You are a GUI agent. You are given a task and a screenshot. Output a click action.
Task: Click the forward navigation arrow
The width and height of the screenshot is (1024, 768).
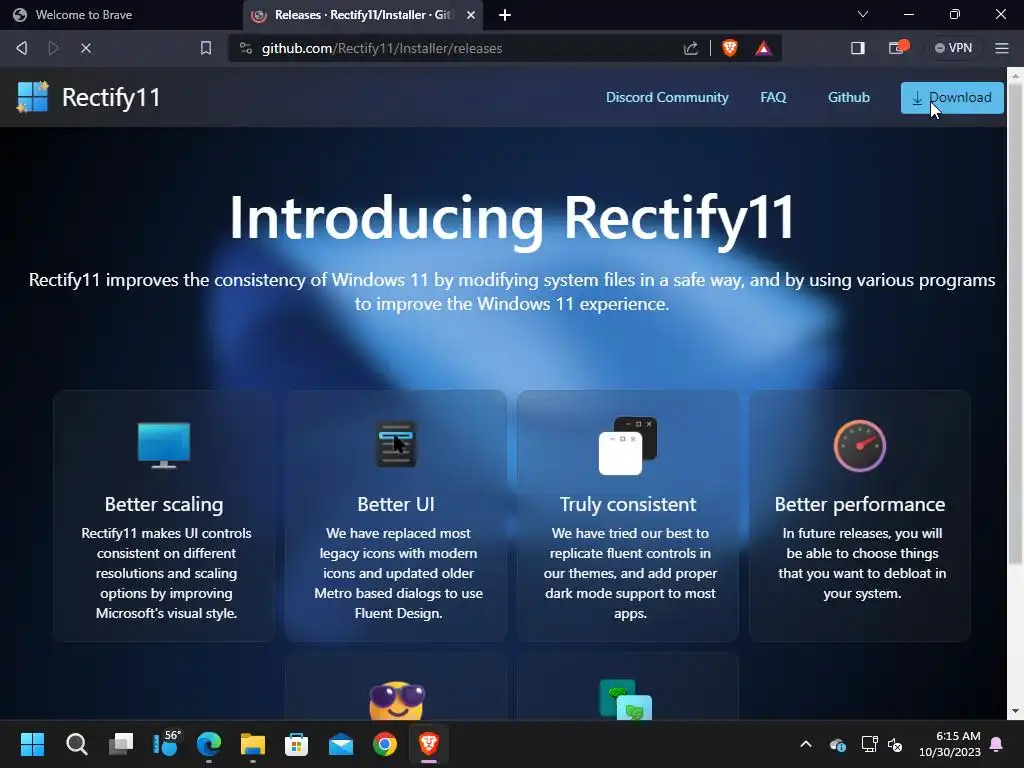pyautogui.click(x=54, y=48)
